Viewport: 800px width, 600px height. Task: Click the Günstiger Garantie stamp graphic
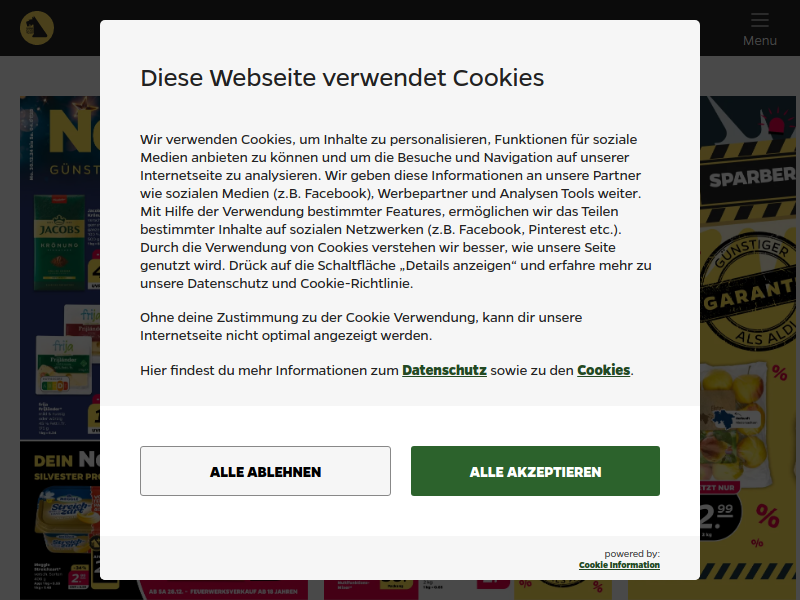pos(748,293)
